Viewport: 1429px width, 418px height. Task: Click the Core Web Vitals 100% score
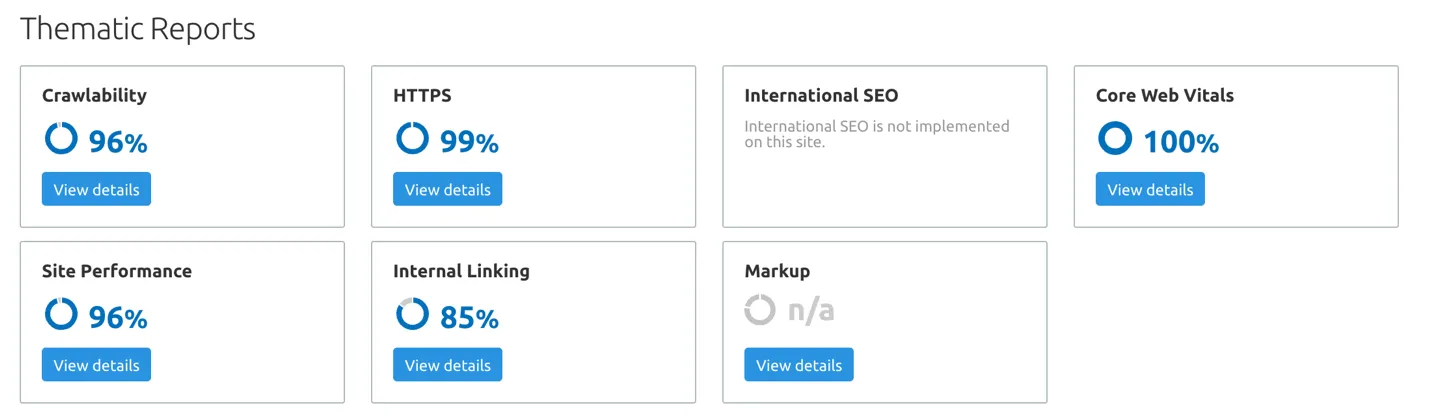click(x=1180, y=143)
